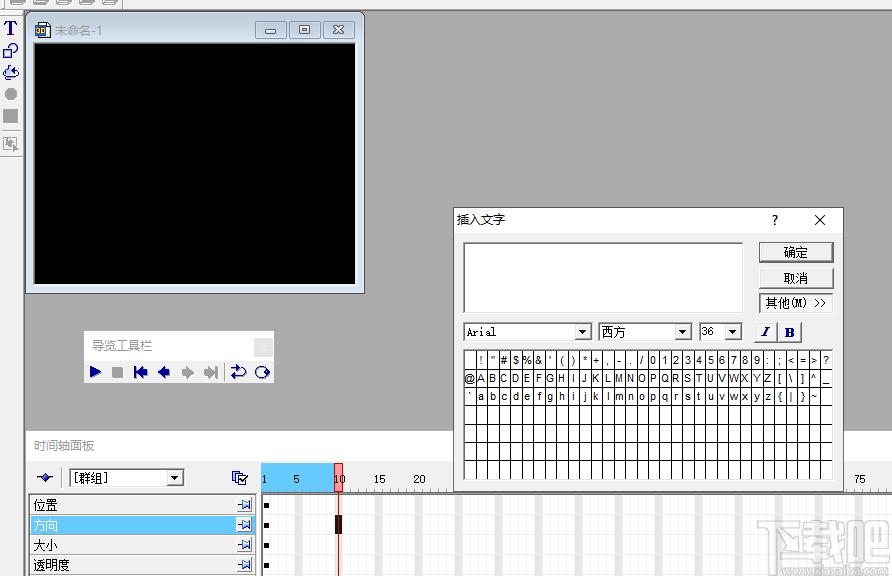The height and width of the screenshot is (576, 892).
Task: Click the text input area in dialog
Action: pyautogui.click(x=603, y=277)
